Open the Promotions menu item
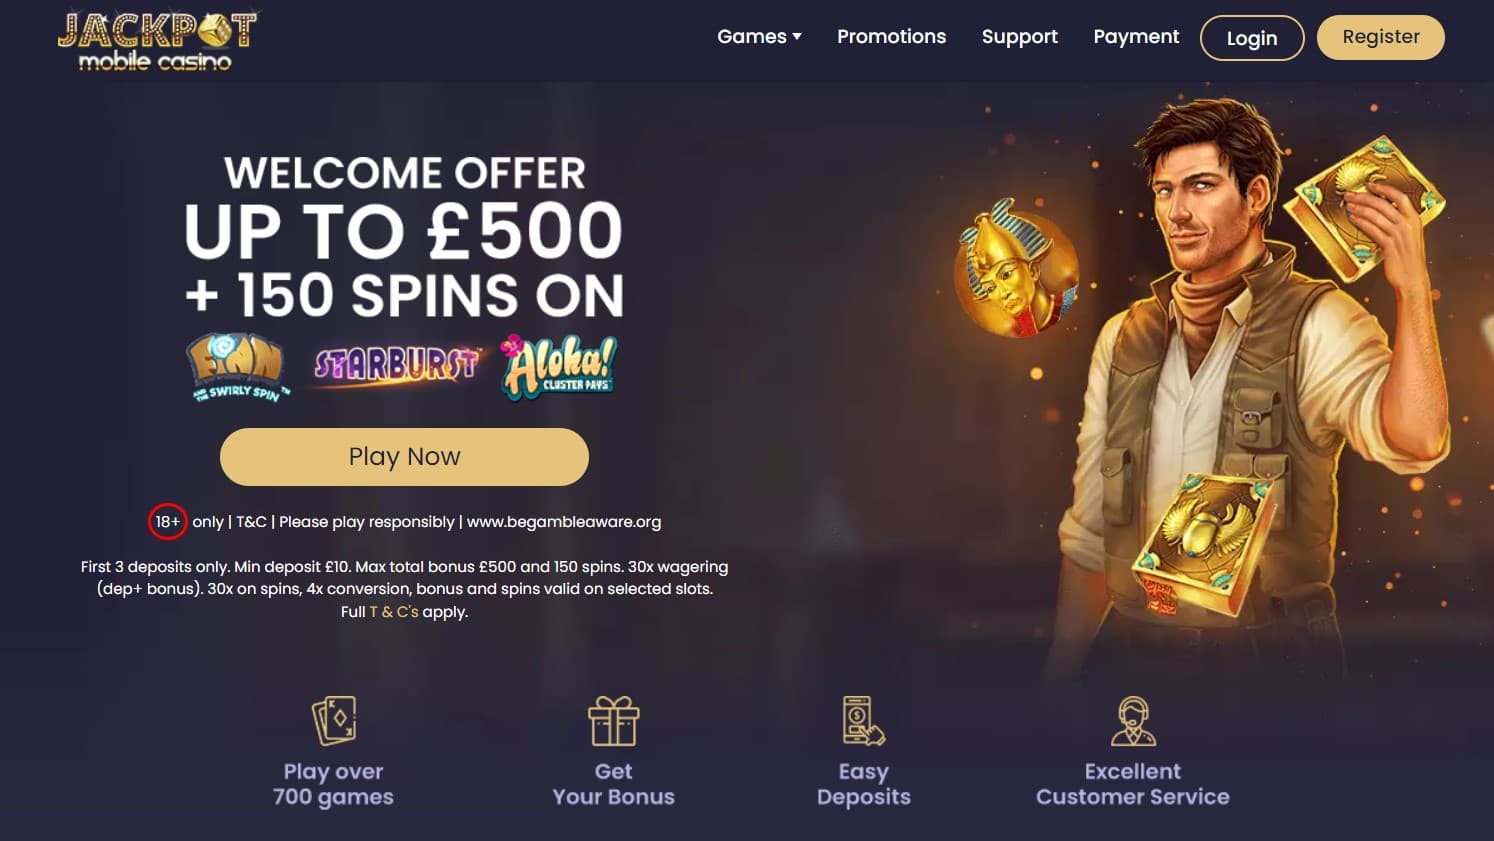1494x841 pixels. click(x=891, y=37)
